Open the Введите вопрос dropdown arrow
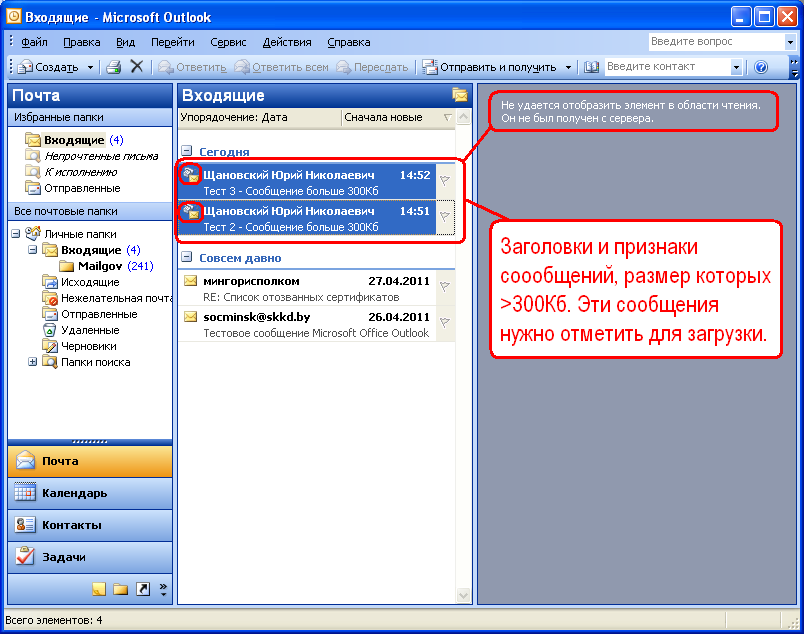Viewport: 804px width, 634px height. [790, 42]
